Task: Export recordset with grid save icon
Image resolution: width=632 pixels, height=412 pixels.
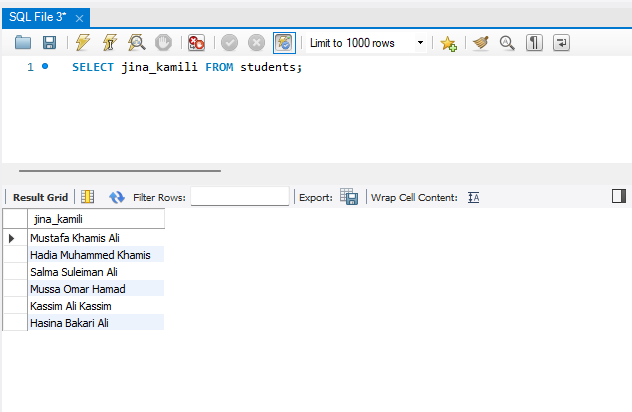Action: [349, 197]
